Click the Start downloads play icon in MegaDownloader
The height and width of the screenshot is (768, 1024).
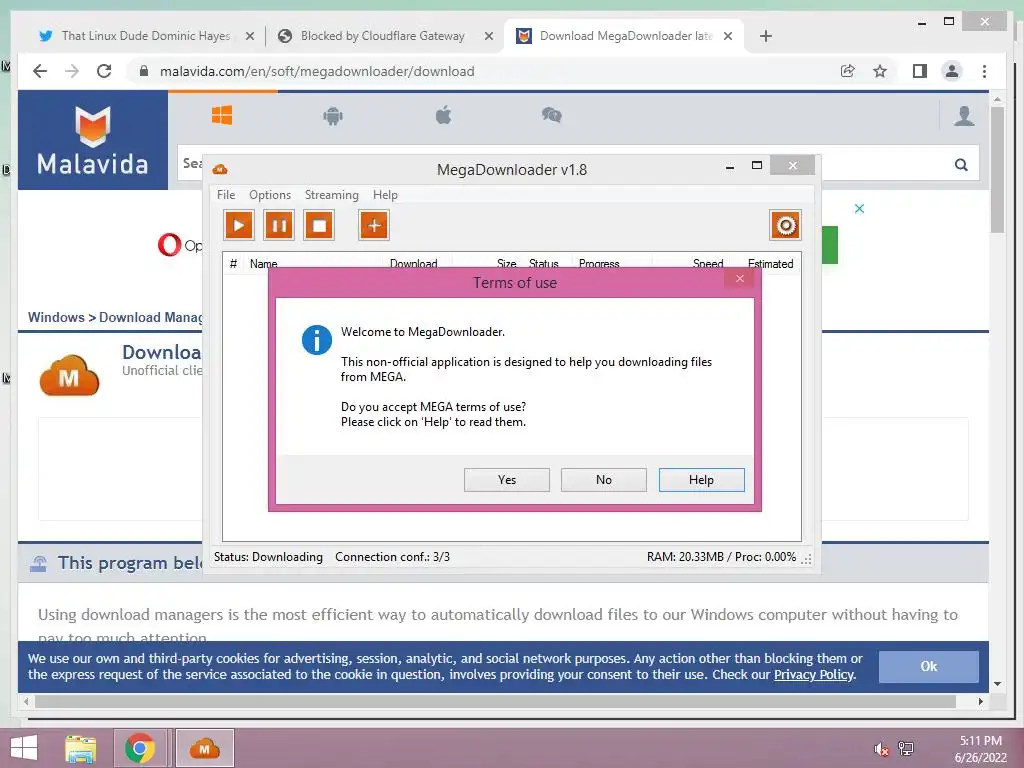coord(238,226)
